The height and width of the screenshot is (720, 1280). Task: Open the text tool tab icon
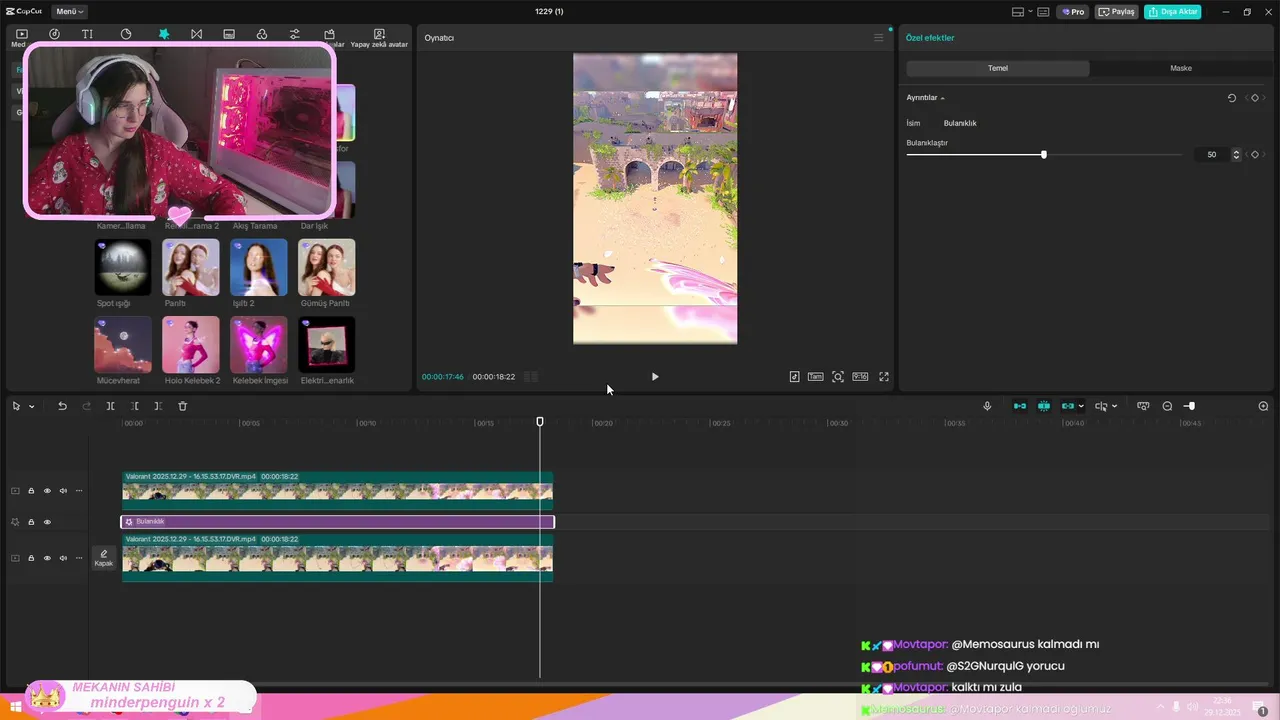pyautogui.click(x=87, y=34)
